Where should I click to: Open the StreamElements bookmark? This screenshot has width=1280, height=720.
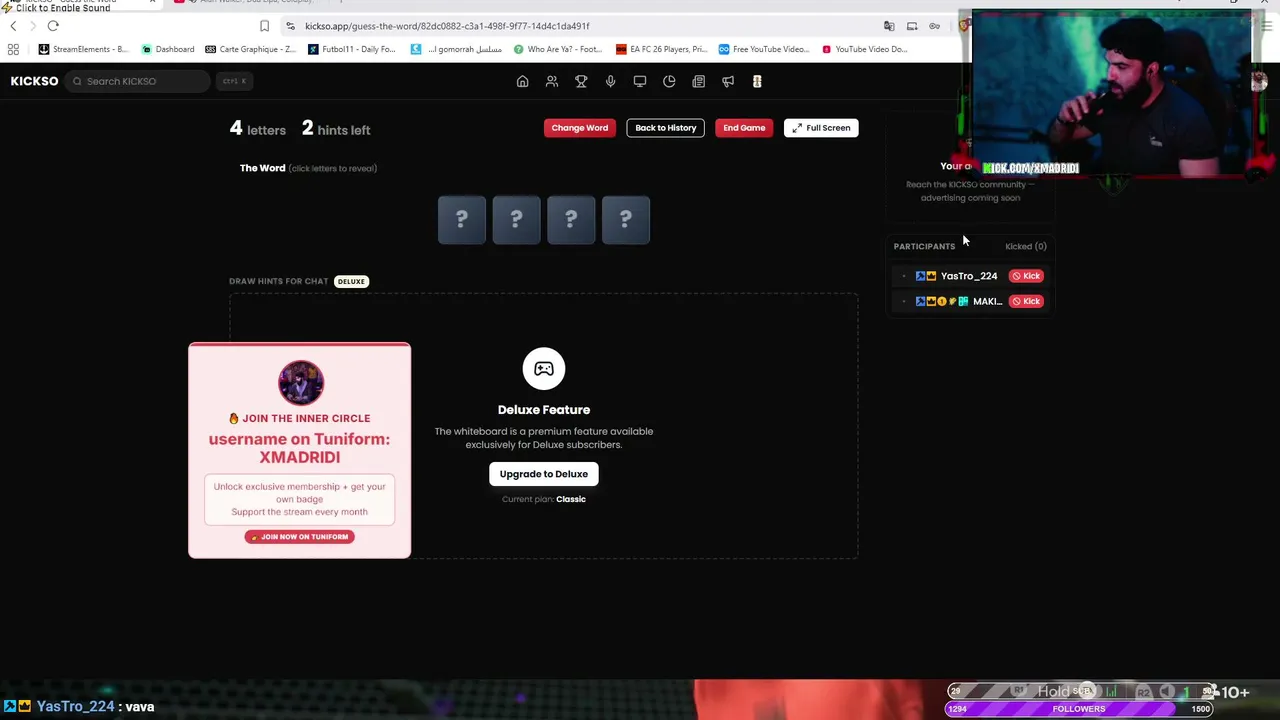point(83,49)
